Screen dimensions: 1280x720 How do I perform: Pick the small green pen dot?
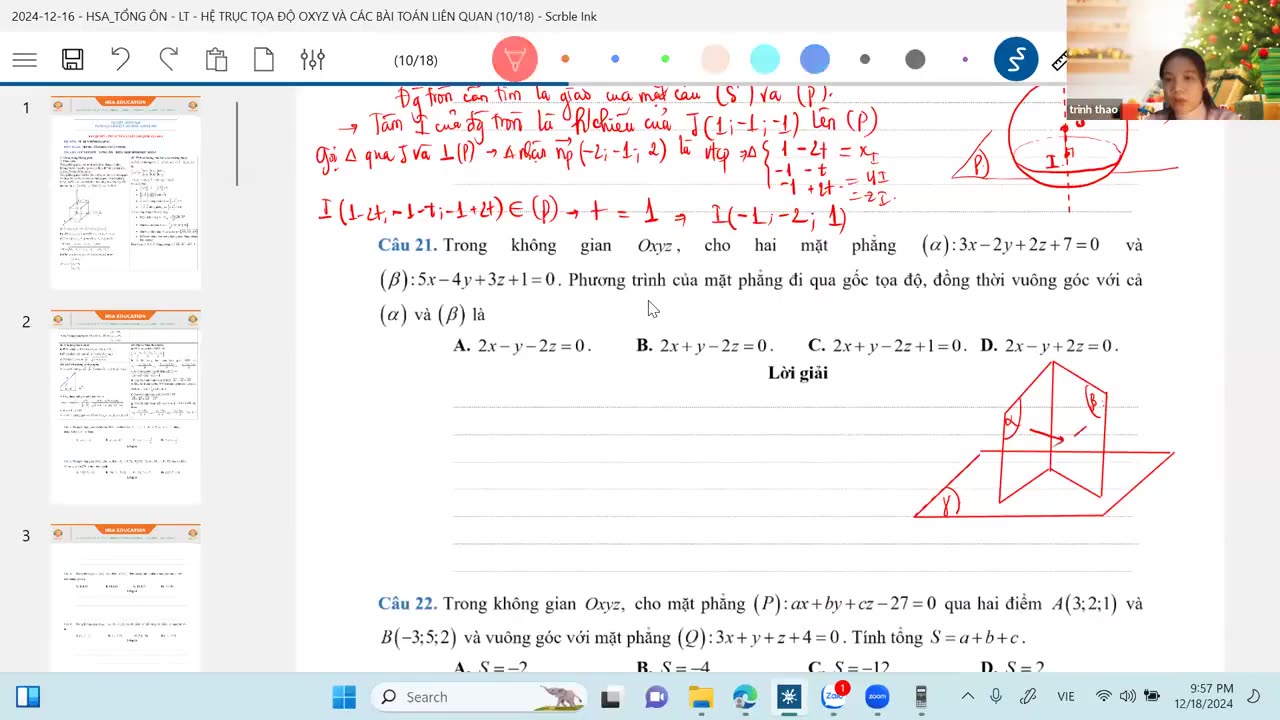[665, 60]
